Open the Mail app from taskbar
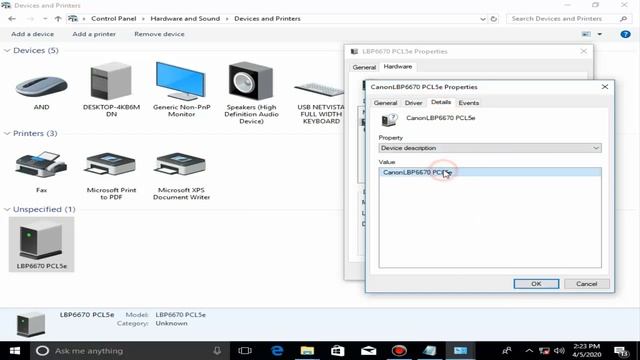 368,351
